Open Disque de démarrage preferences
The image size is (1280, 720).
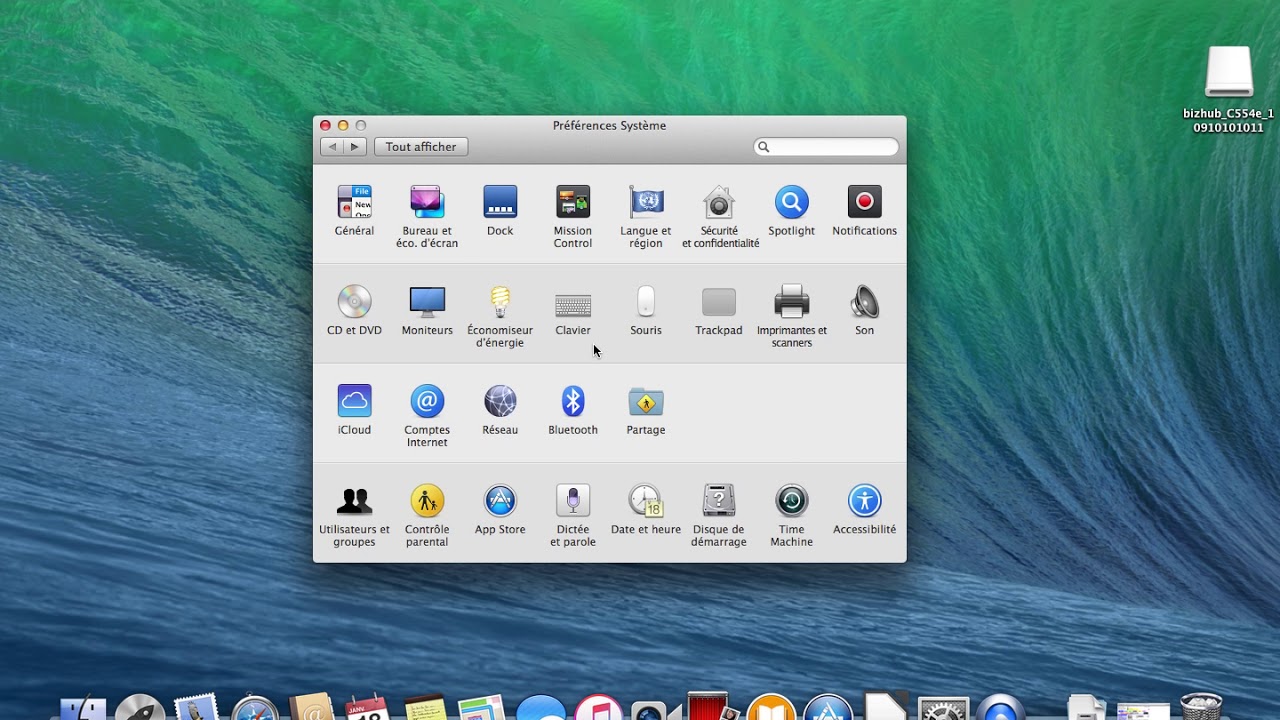(719, 515)
